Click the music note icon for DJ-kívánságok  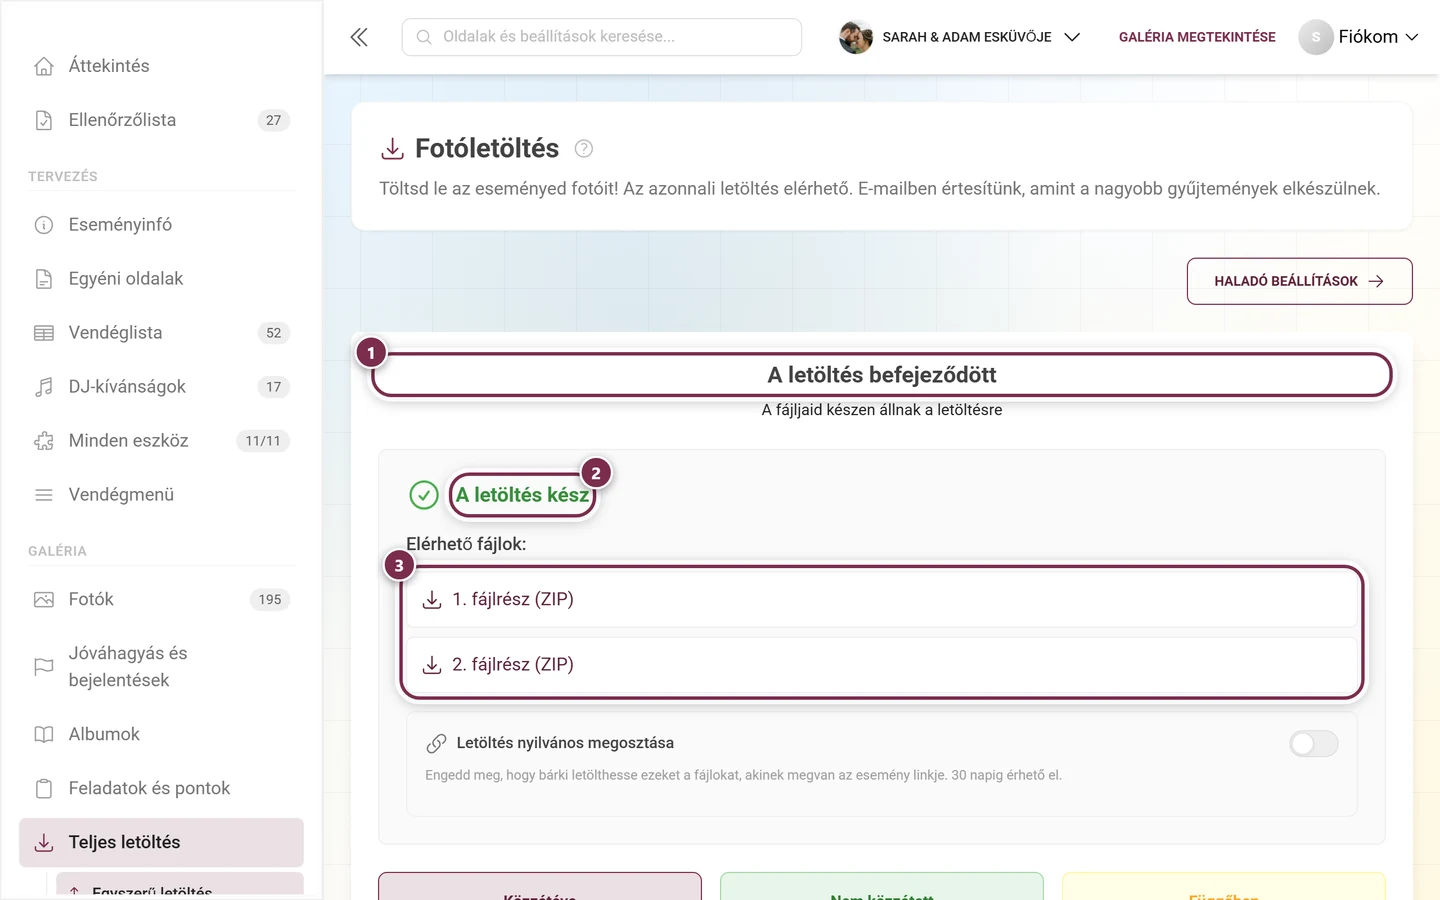click(x=44, y=387)
